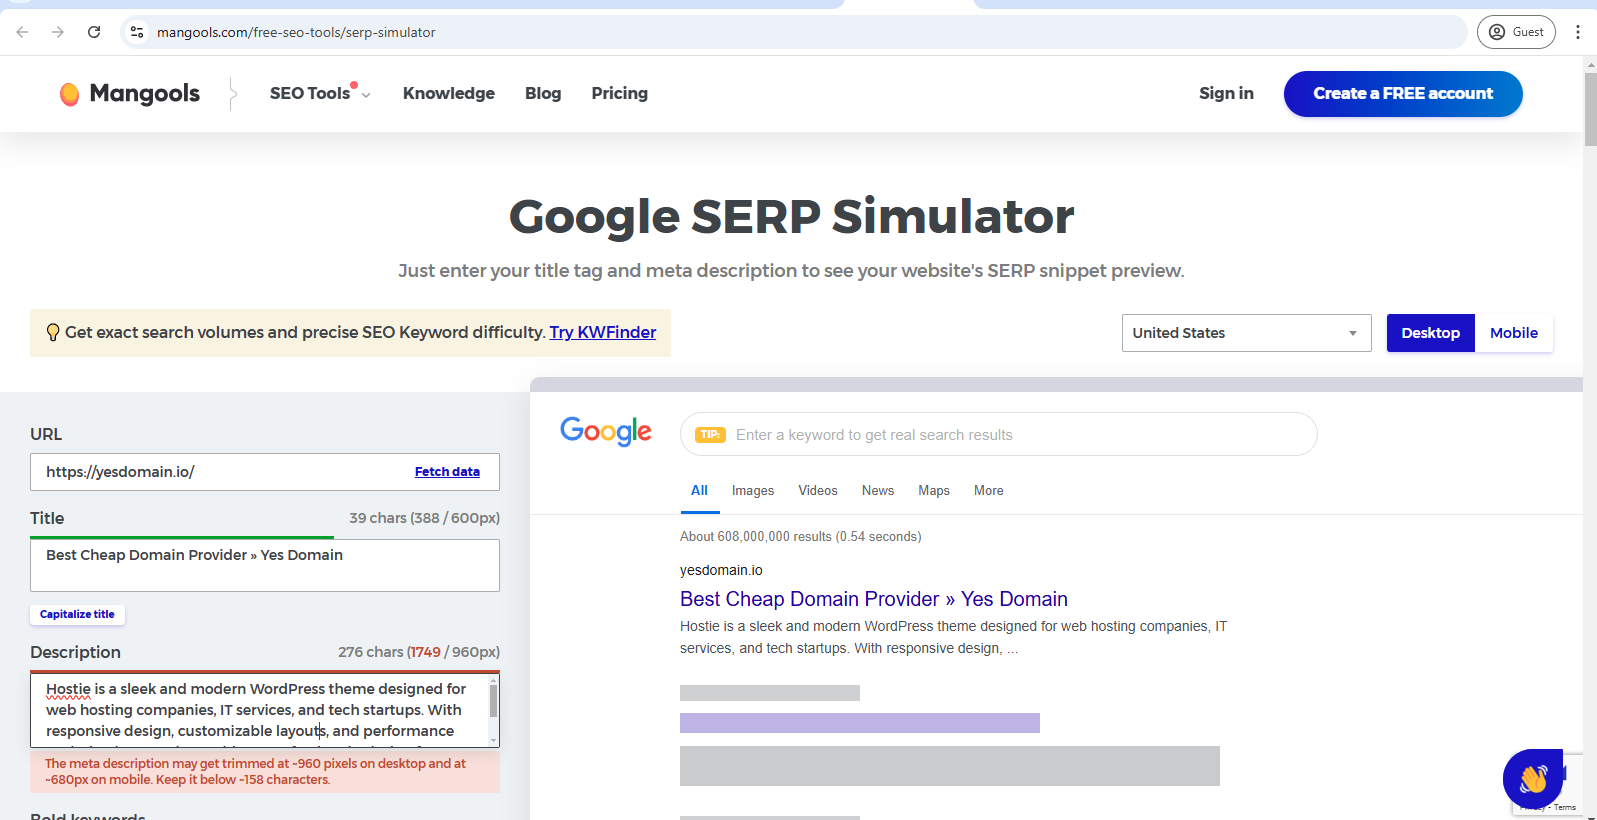
Task: Open the Knowledge menu item
Action: [449, 93]
